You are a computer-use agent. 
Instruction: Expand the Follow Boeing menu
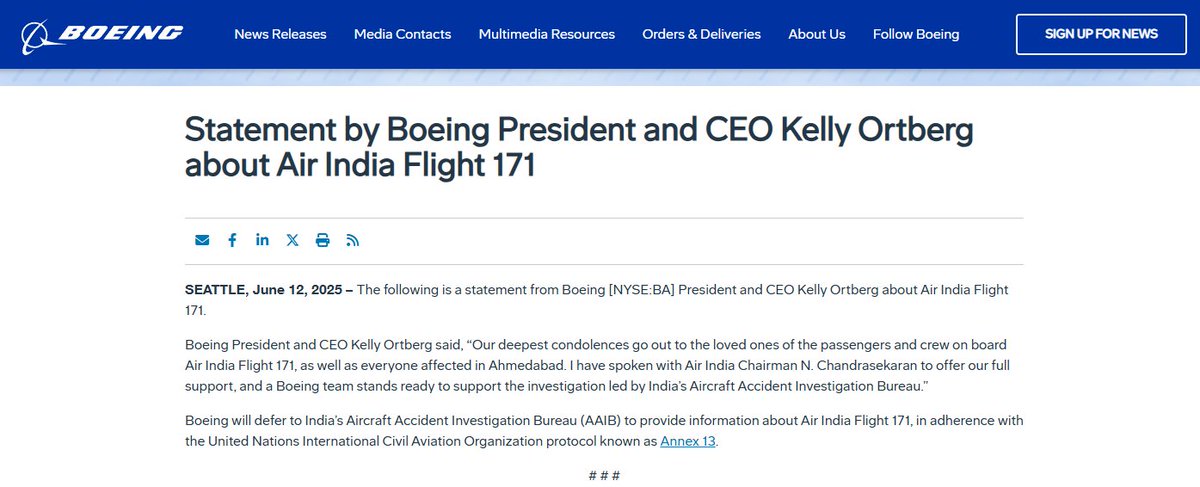pyautogui.click(x=915, y=34)
